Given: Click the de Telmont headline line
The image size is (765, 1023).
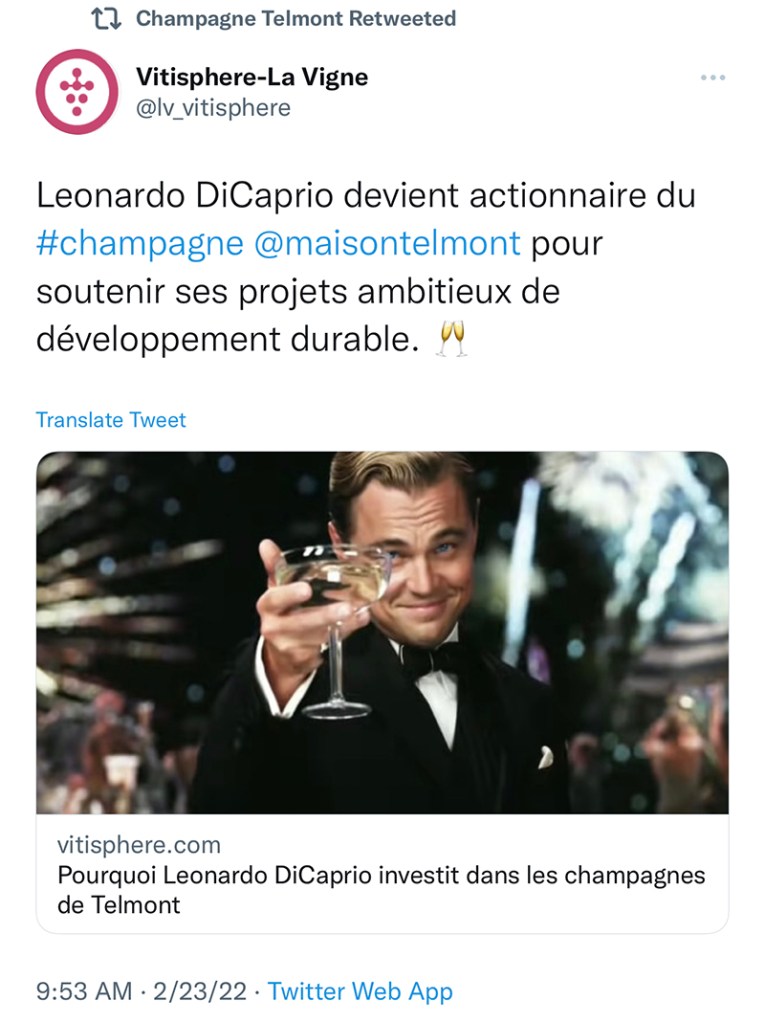Looking at the screenshot, I should [119, 905].
